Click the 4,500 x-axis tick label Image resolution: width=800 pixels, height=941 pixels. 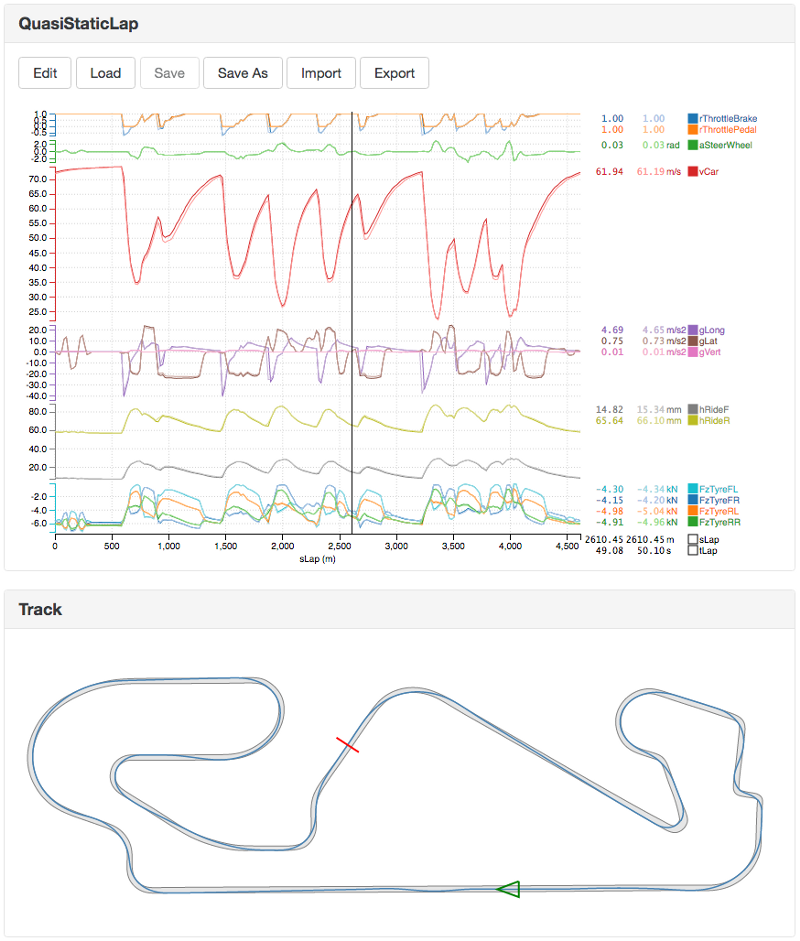[567, 546]
